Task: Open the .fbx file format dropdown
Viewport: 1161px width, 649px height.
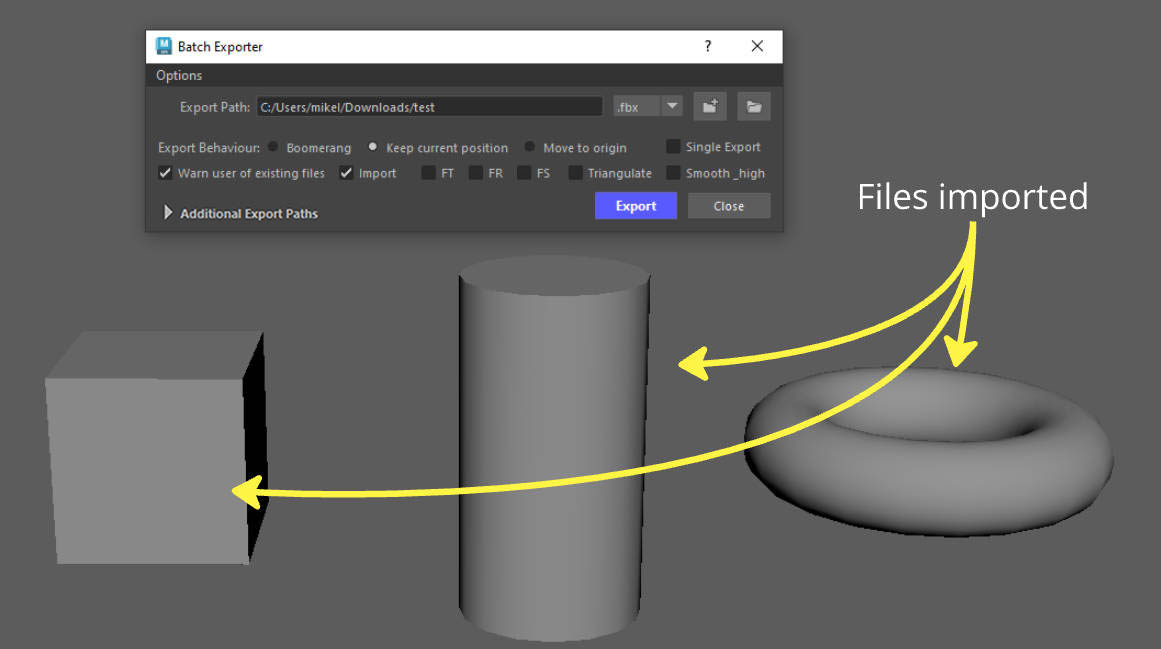Action: pos(648,107)
